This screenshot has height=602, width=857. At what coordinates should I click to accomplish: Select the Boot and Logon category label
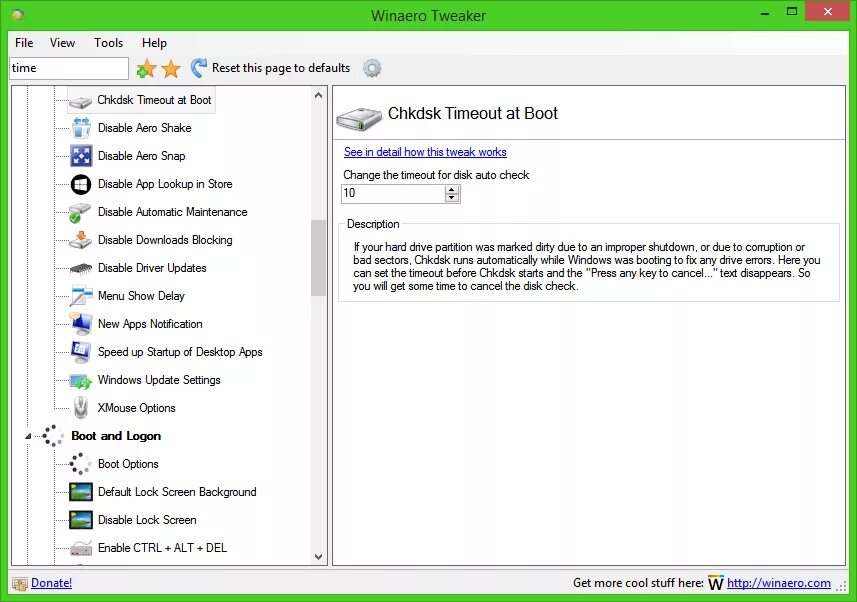coord(116,436)
